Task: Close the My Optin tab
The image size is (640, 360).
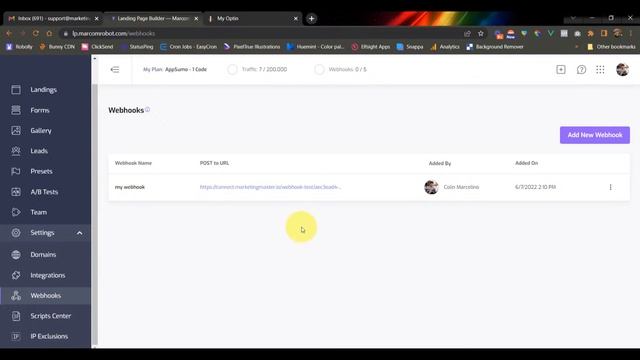Action: (x=296, y=18)
